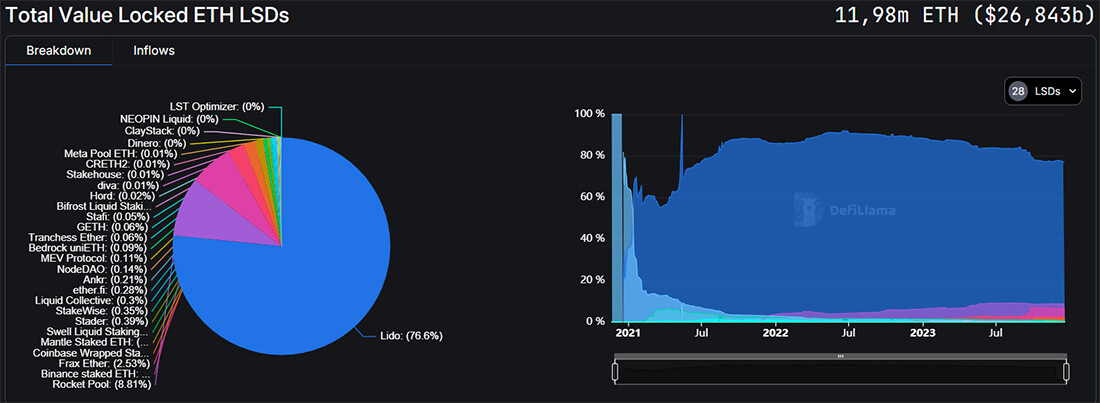Click the Rocket Pool: (8.81%) label
1100x403 pixels.
coord(102,384)
